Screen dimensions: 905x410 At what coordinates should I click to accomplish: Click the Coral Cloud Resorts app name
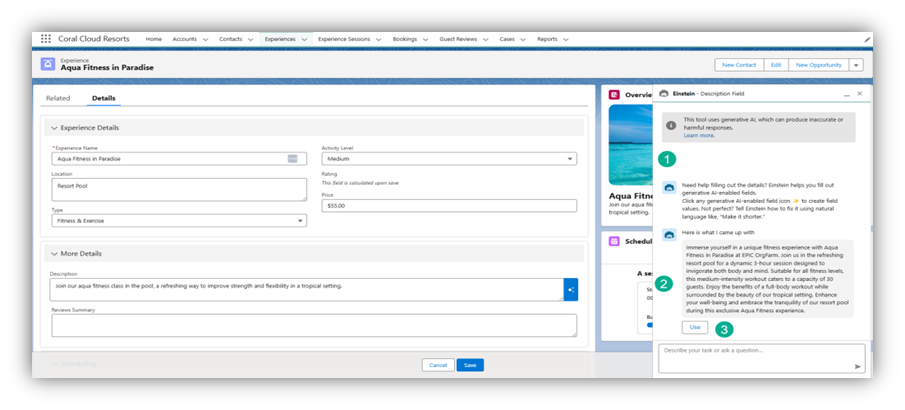coord(94,39)
